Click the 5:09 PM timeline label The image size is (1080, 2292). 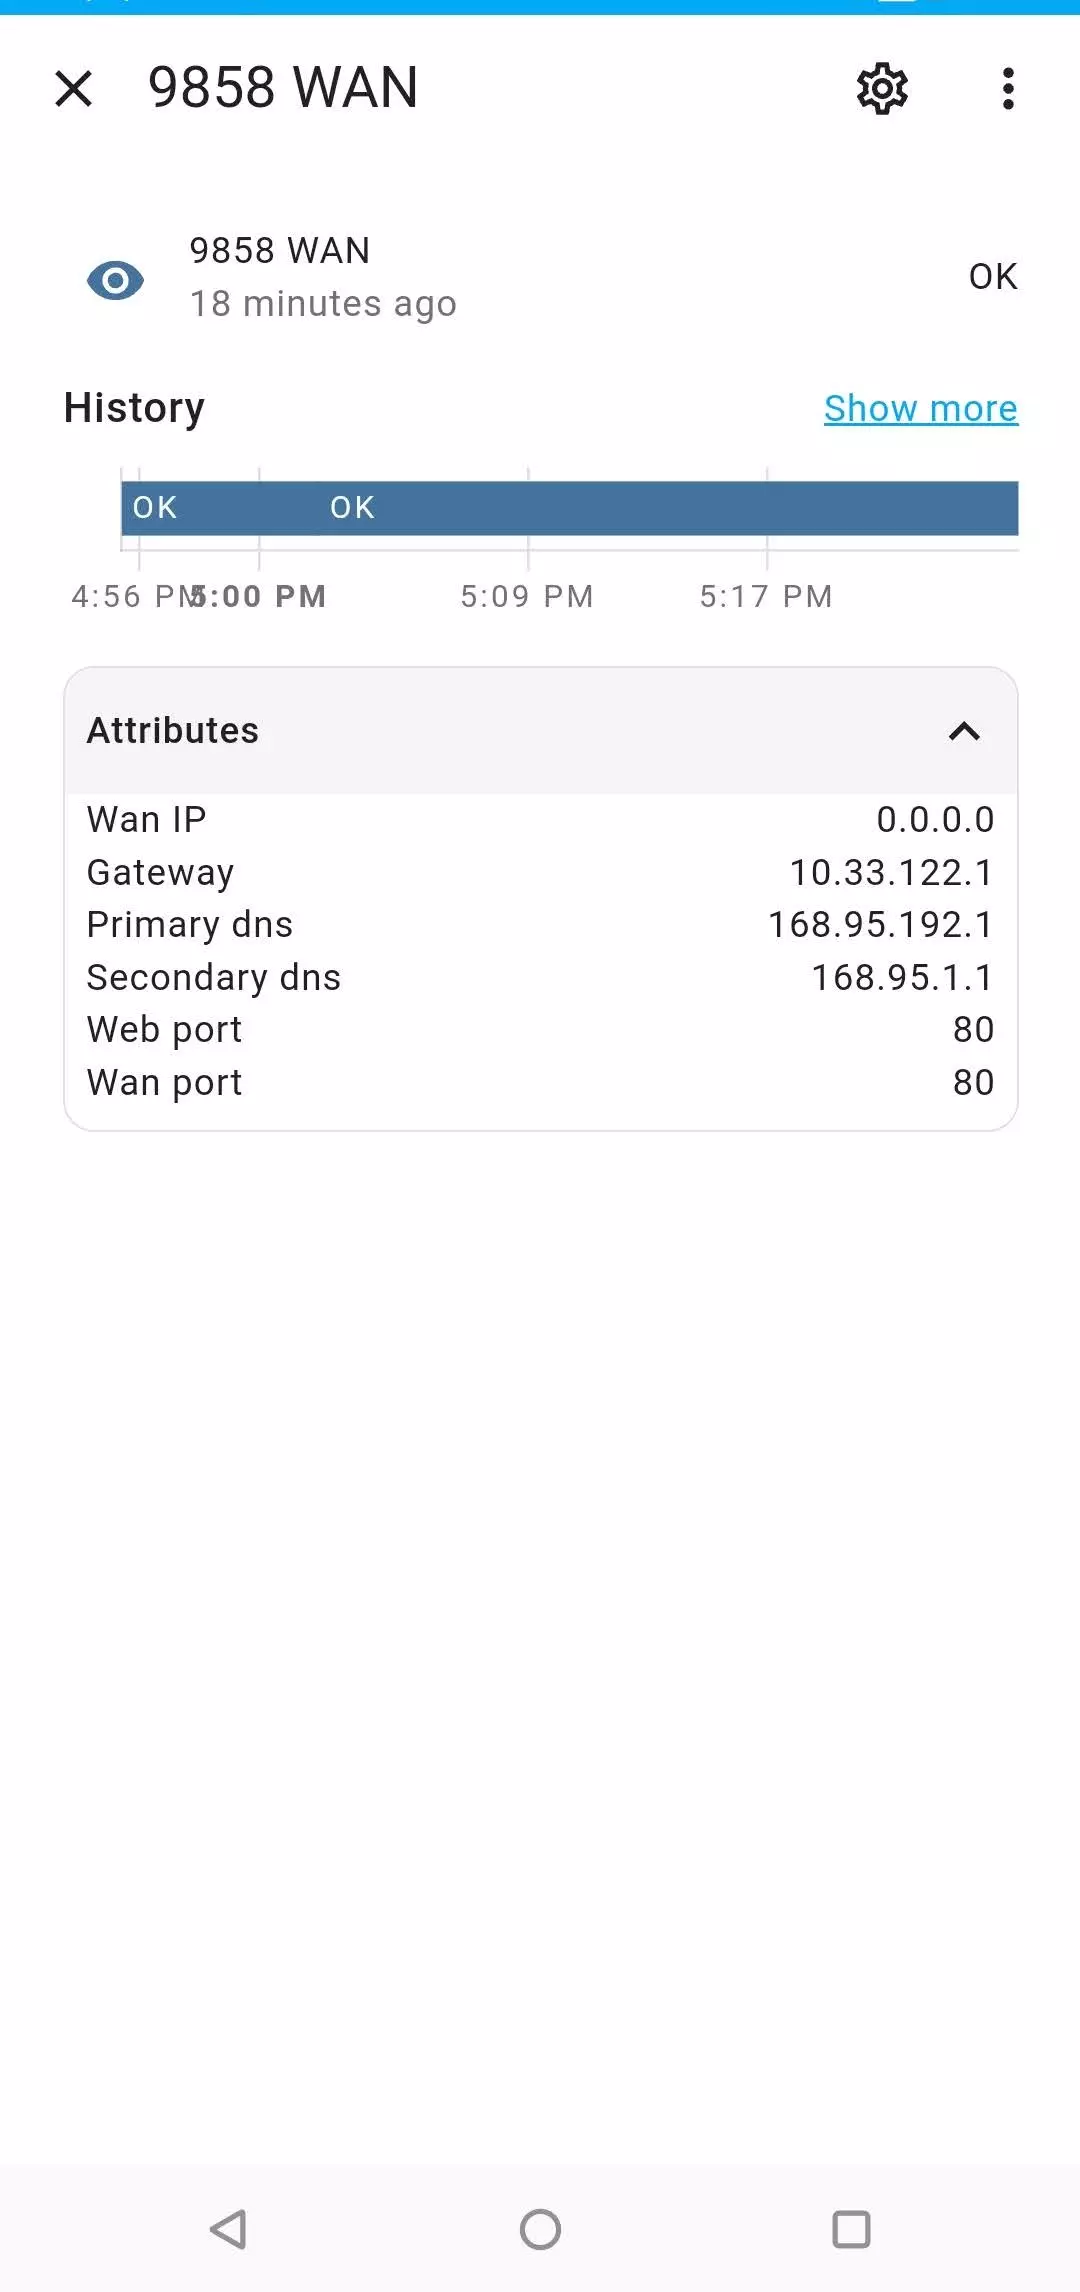pos(527,597)
